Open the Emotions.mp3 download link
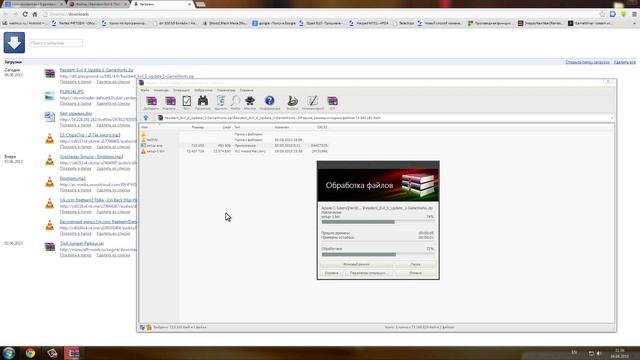Screen dimensions: 640x360 (73, 178)
